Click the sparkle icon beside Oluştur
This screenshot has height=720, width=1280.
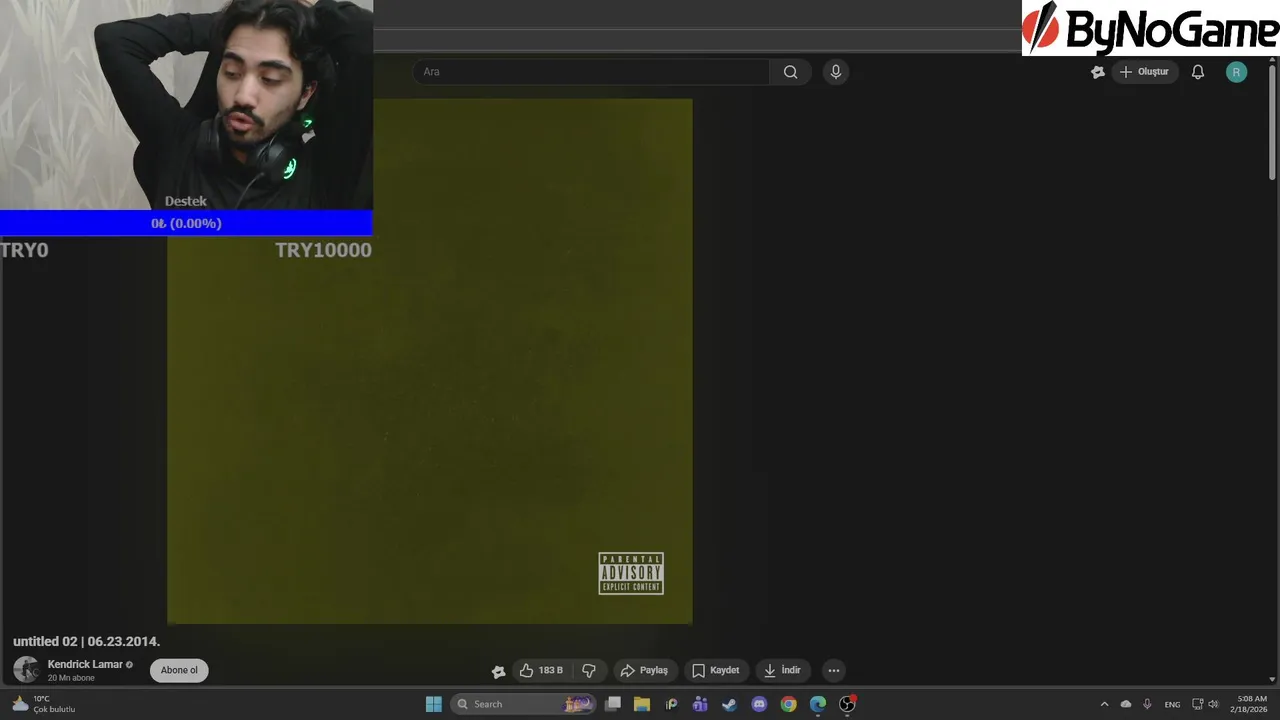click(1097, 72)
